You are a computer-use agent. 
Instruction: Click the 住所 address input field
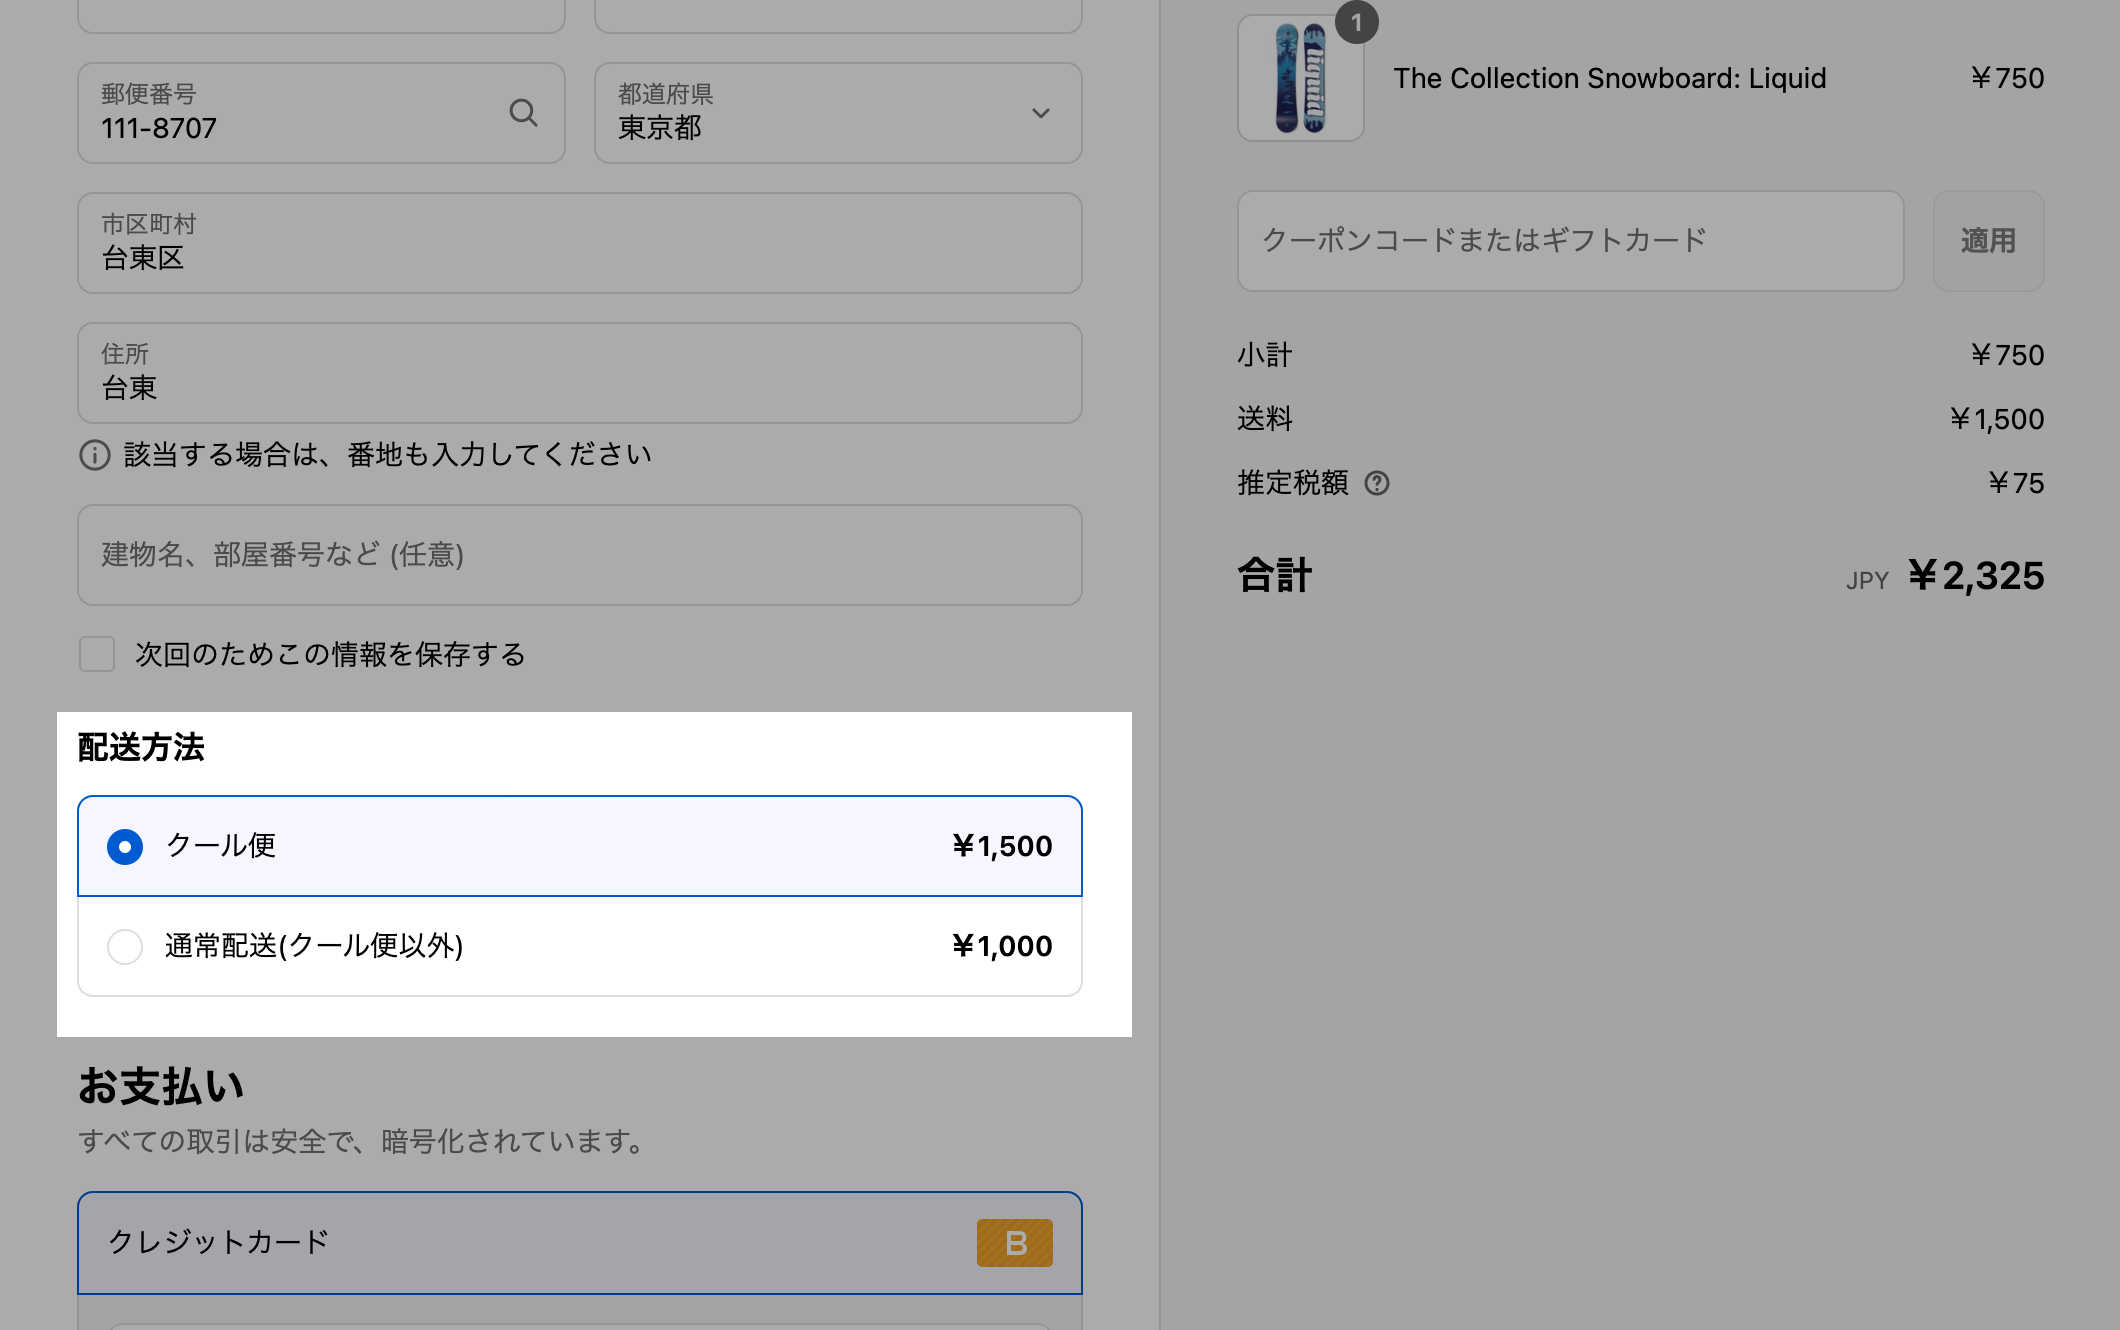point(580,373)
